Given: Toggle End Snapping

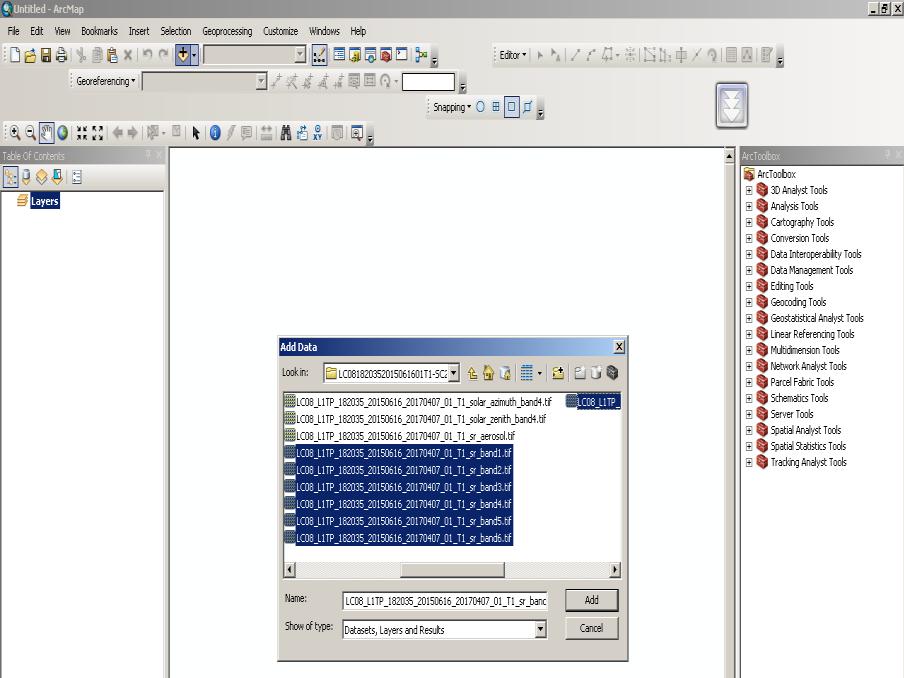Looking at the screenshot, I should (x=496, y=107).
